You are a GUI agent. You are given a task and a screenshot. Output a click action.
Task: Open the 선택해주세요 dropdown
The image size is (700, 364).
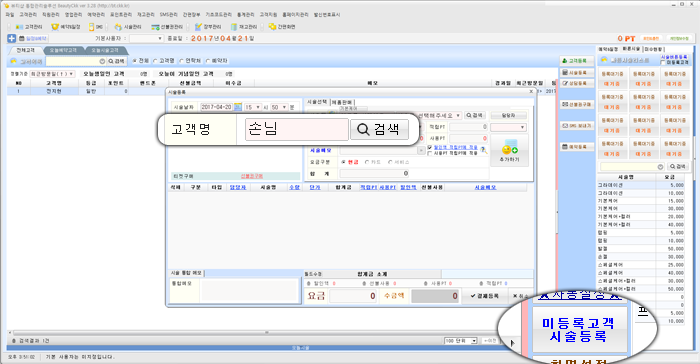tap(439, 115)
